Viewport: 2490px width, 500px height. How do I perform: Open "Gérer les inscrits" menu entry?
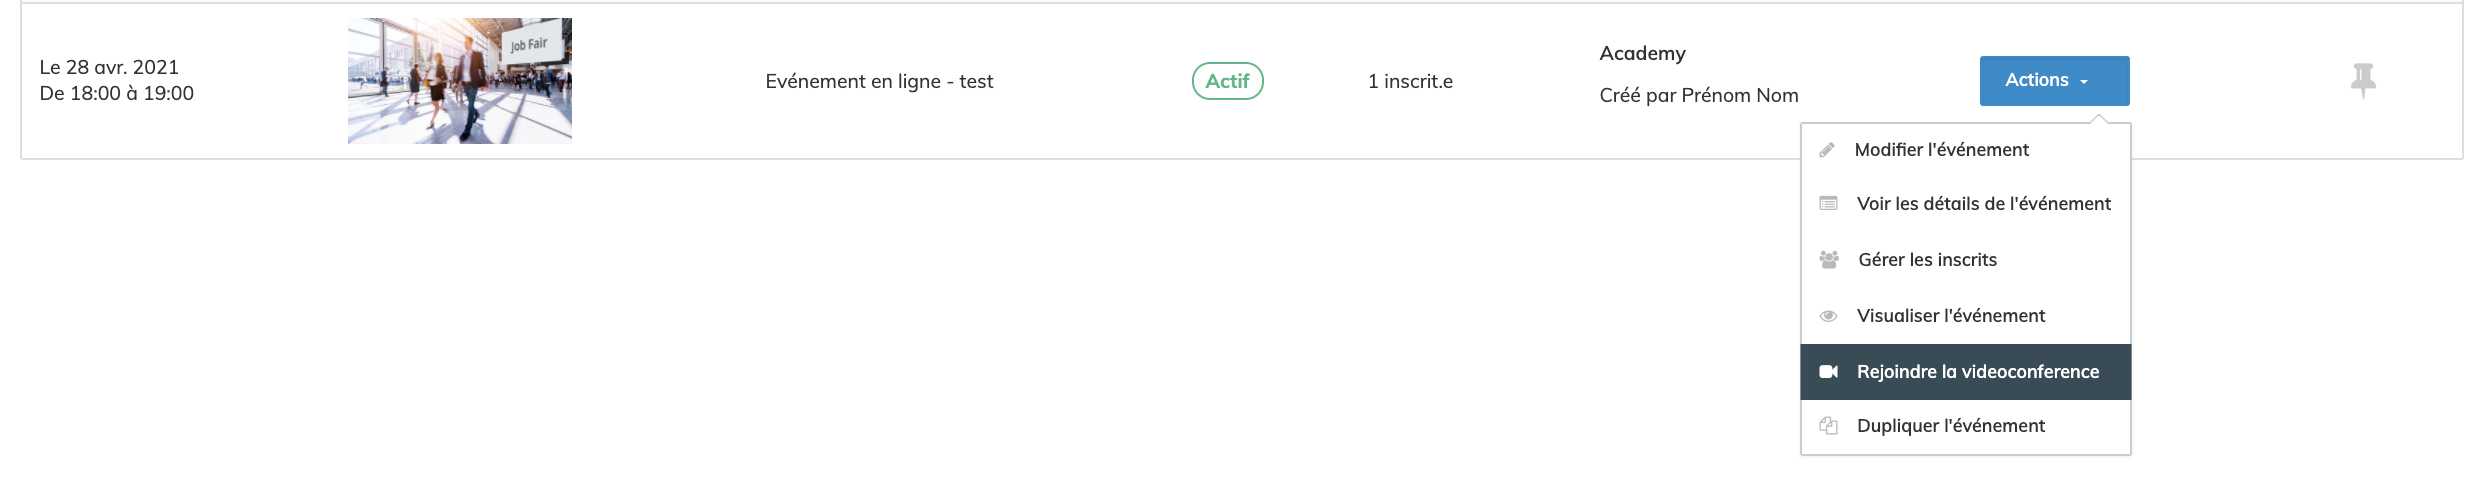[x=1927, y=260]
